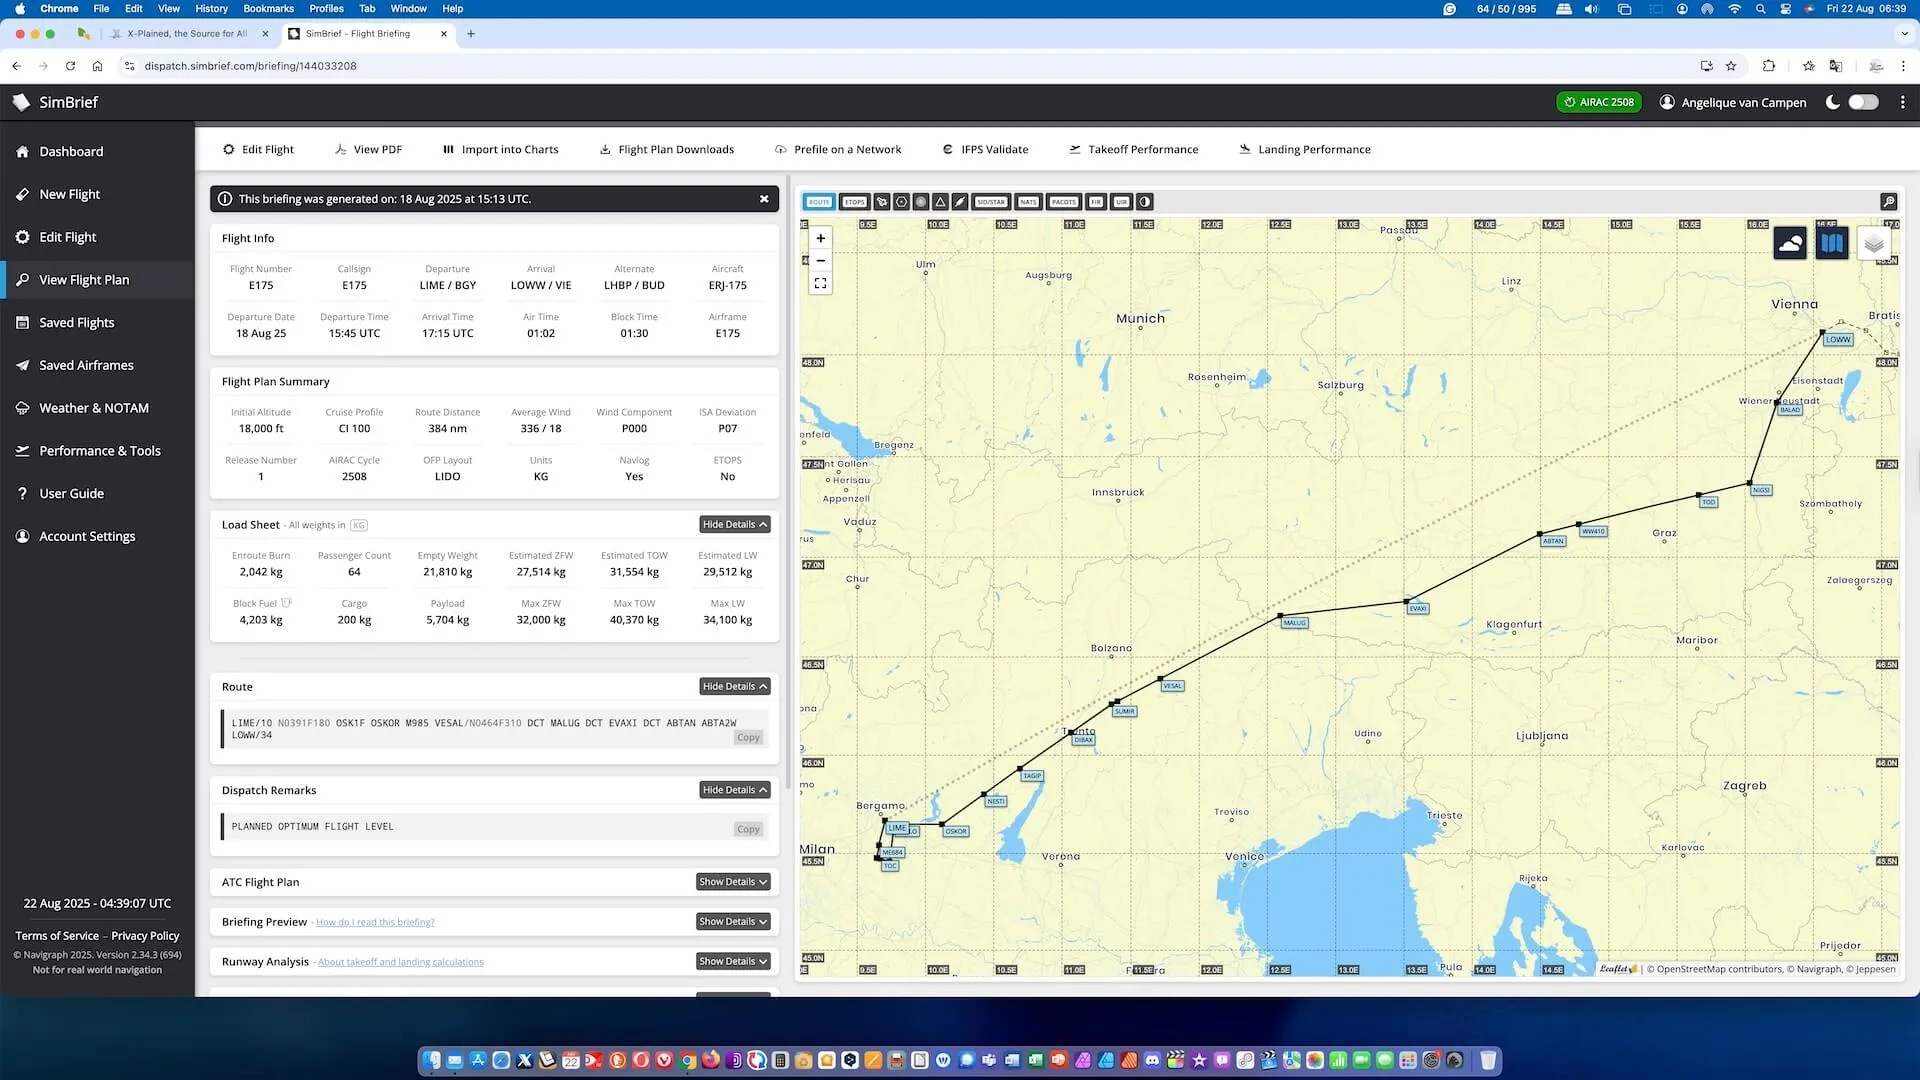This screenshot has width=1920, height=1080.
Task: Expand the ATC Flight Plan details
Action: (733, 882)
